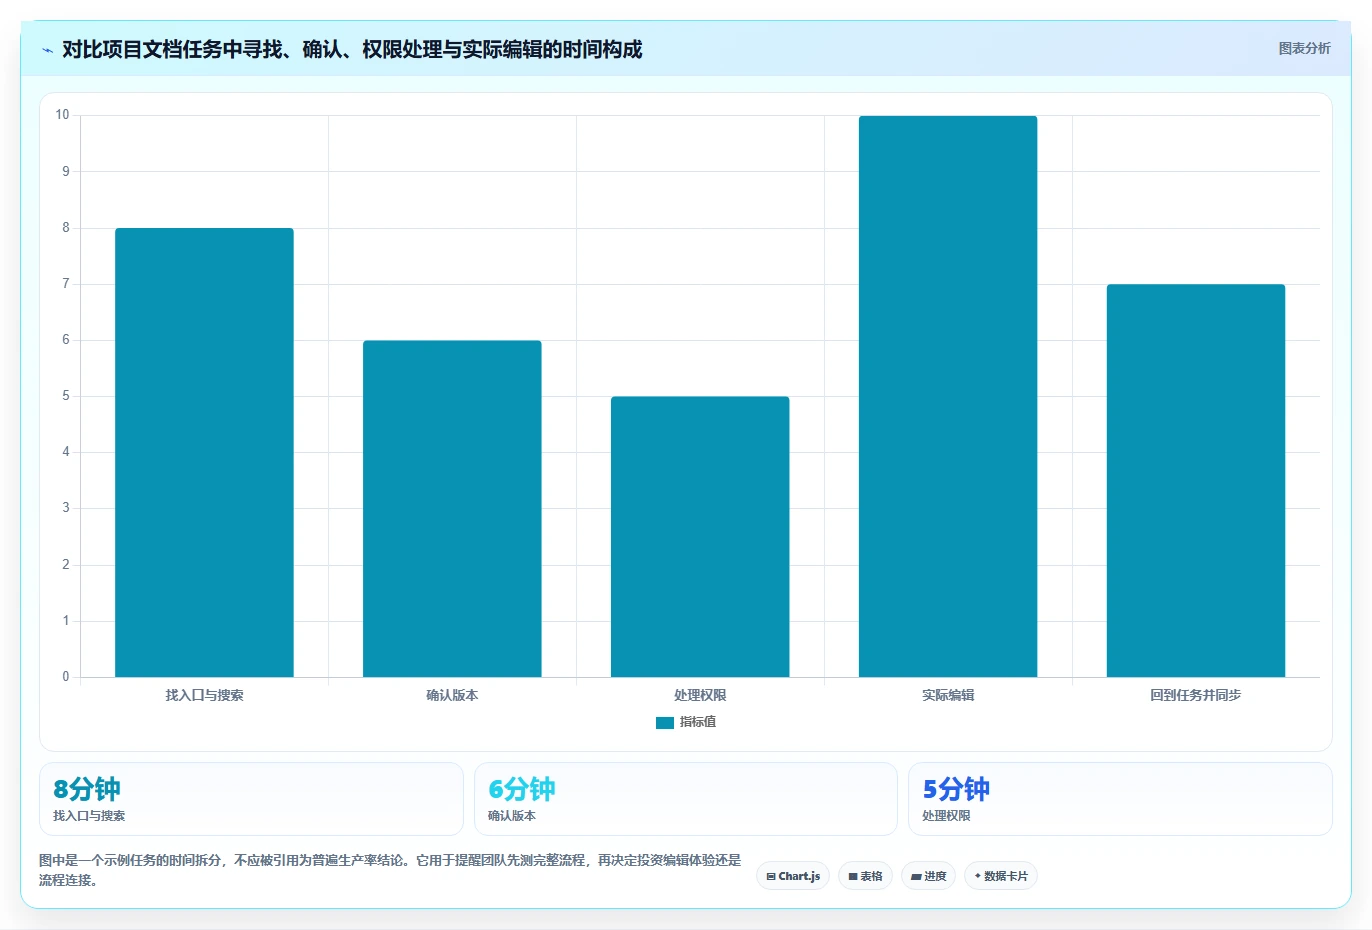Select the 实际编辑 bar in the chart
This screenshot has height=930, width=1372.
(x=948, y=397)
